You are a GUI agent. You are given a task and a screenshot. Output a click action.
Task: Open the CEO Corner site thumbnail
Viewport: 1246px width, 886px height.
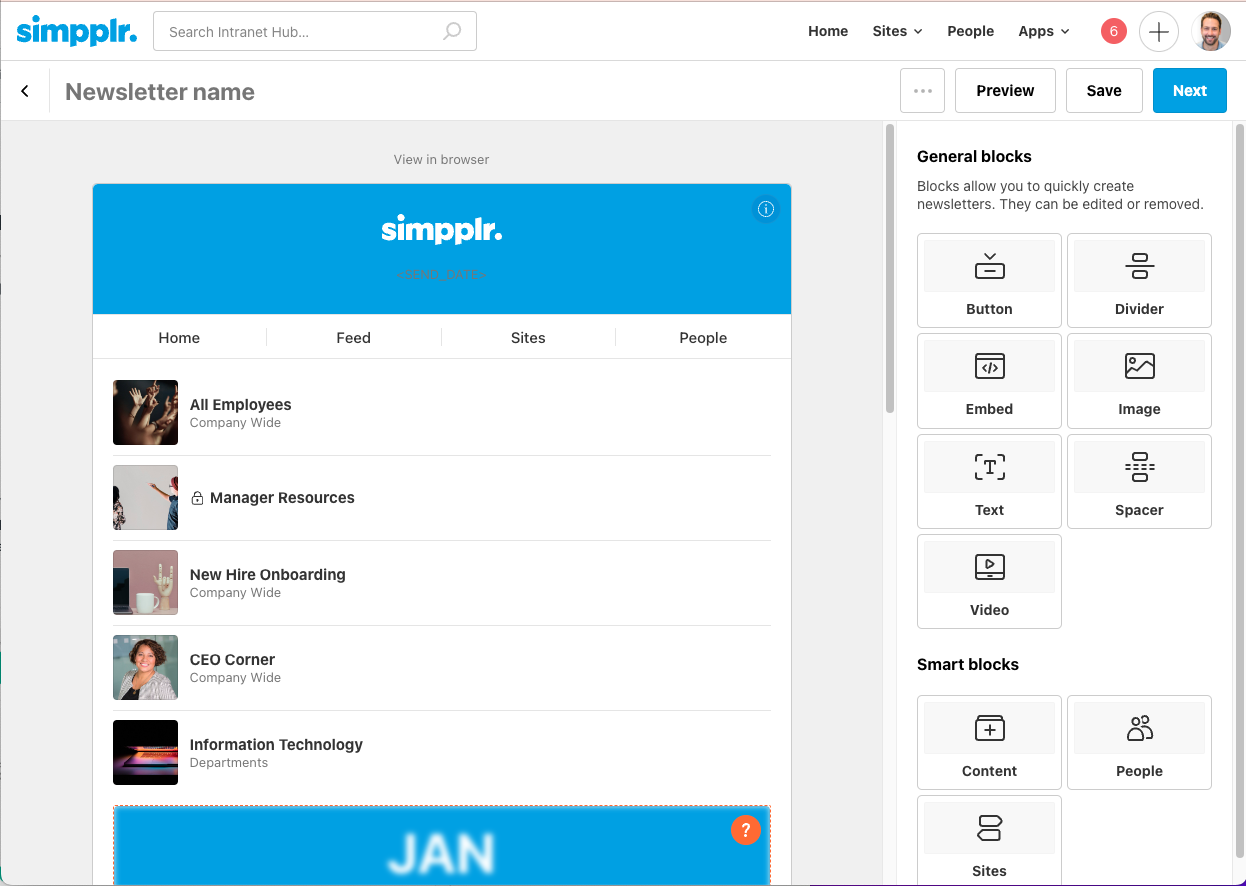pyautogui.click(x=146, y=668)
